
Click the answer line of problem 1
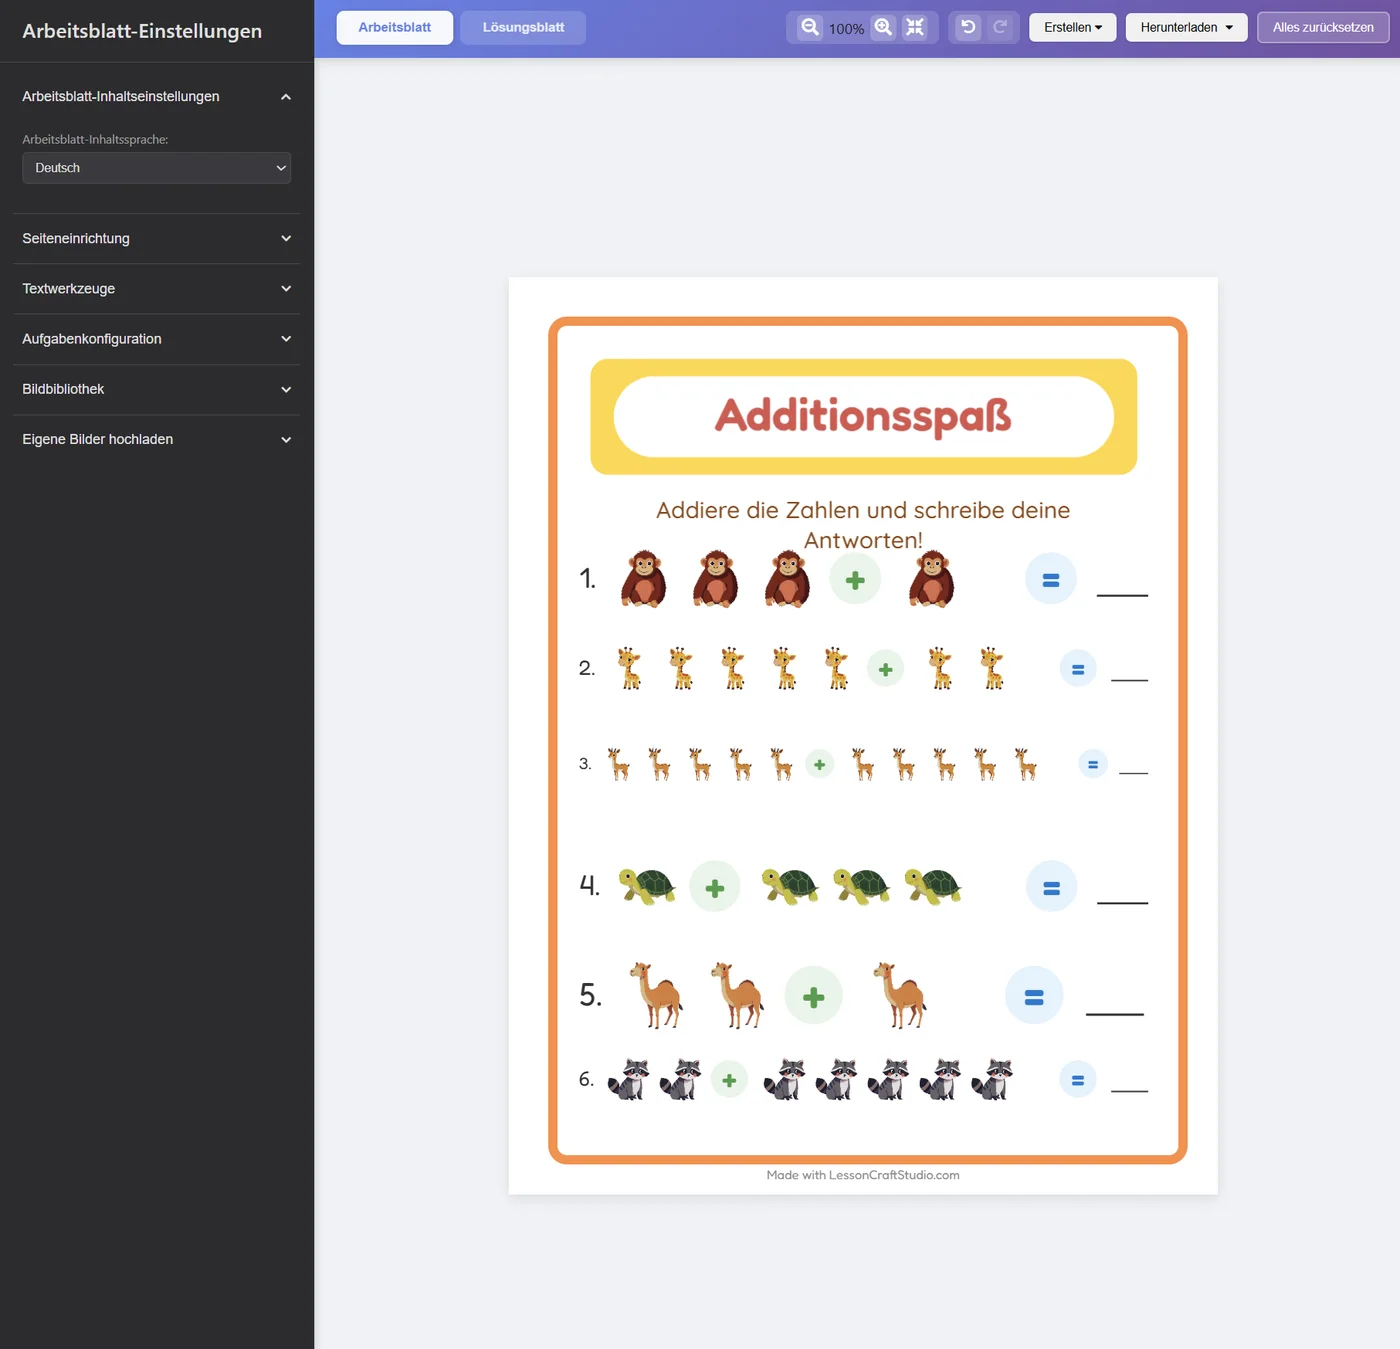[x=1122, y=594]
